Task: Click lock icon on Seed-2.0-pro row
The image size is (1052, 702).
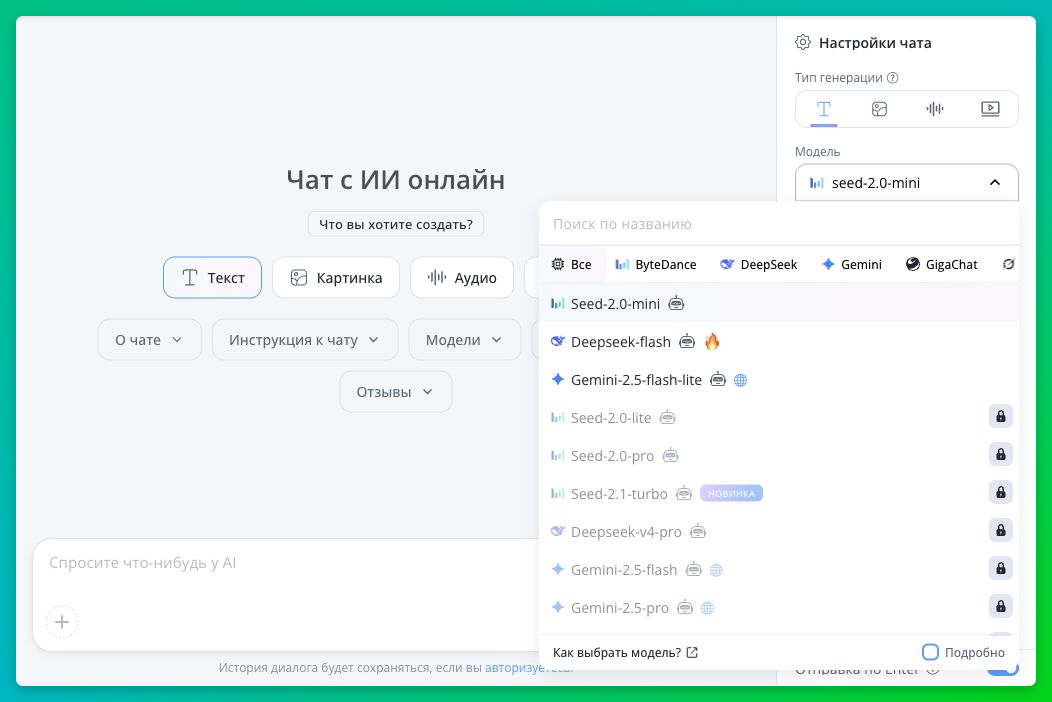Action: pyautogui.click(x=1000, y=455)
